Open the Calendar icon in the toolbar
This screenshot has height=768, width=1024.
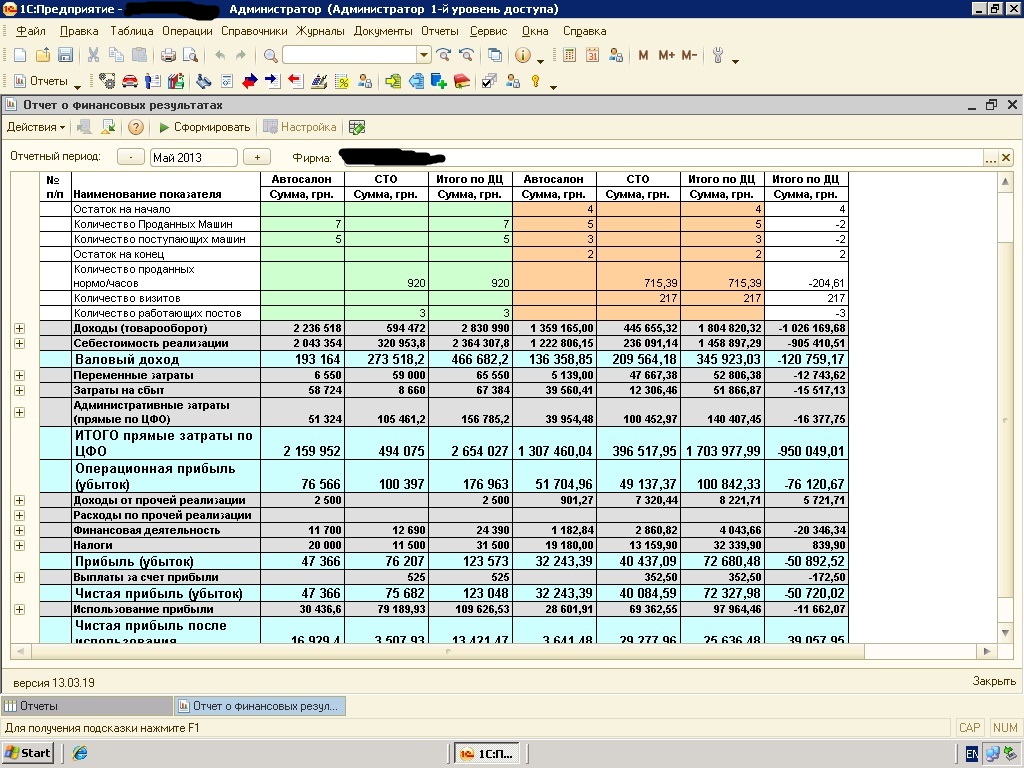[x=592, y=56]
